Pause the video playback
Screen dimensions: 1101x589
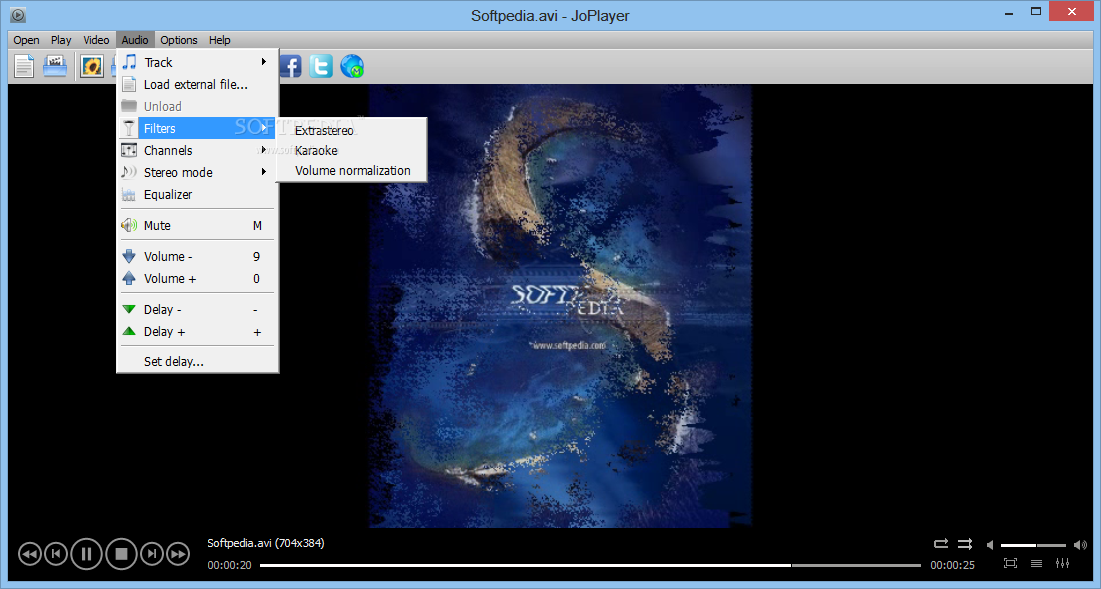coord(86,555)
